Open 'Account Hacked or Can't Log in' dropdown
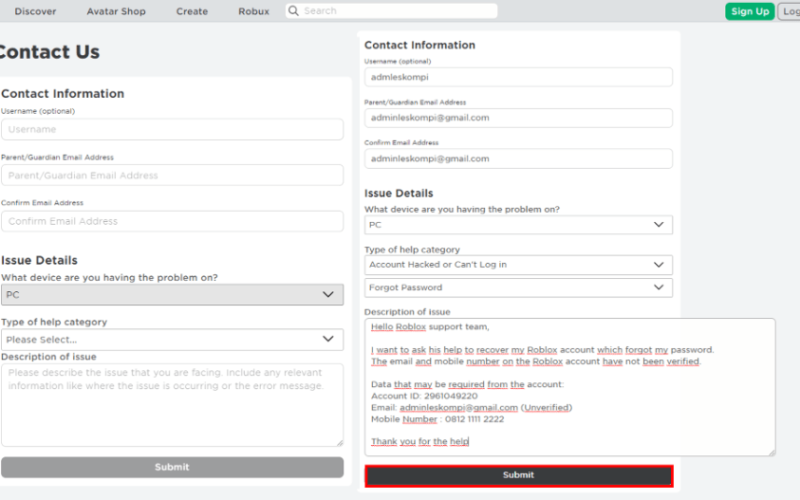Screen dimensions: 800x500 click(518, 265)
